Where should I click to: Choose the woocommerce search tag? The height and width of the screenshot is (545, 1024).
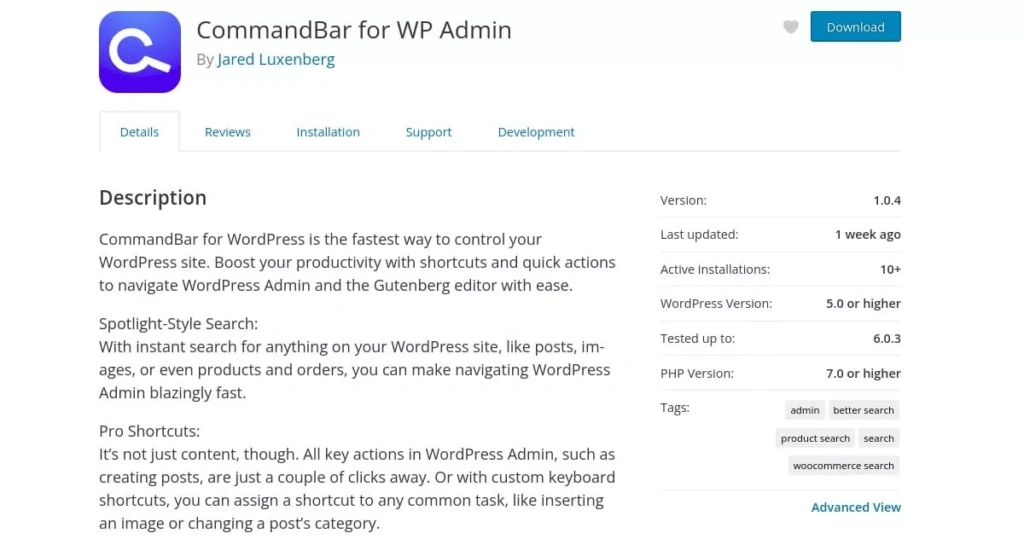(843, 466)
